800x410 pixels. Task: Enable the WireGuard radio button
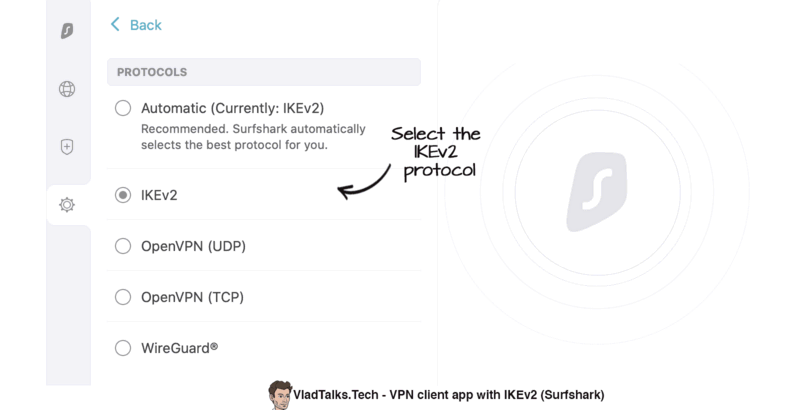pos(123,348)
